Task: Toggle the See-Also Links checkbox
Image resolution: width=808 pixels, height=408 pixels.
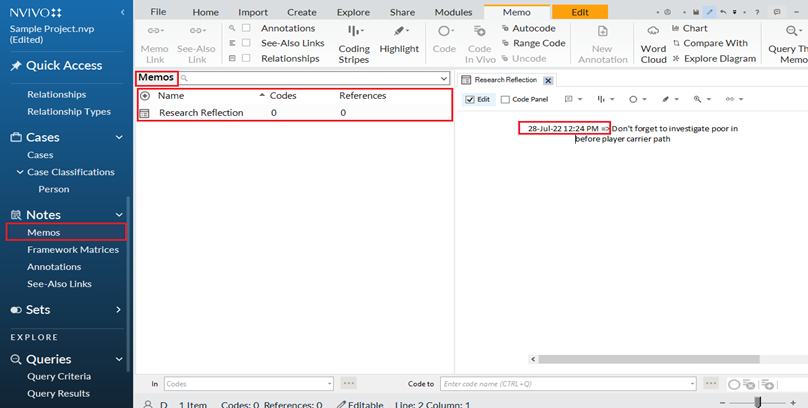Action: click(x=246, y=43)
